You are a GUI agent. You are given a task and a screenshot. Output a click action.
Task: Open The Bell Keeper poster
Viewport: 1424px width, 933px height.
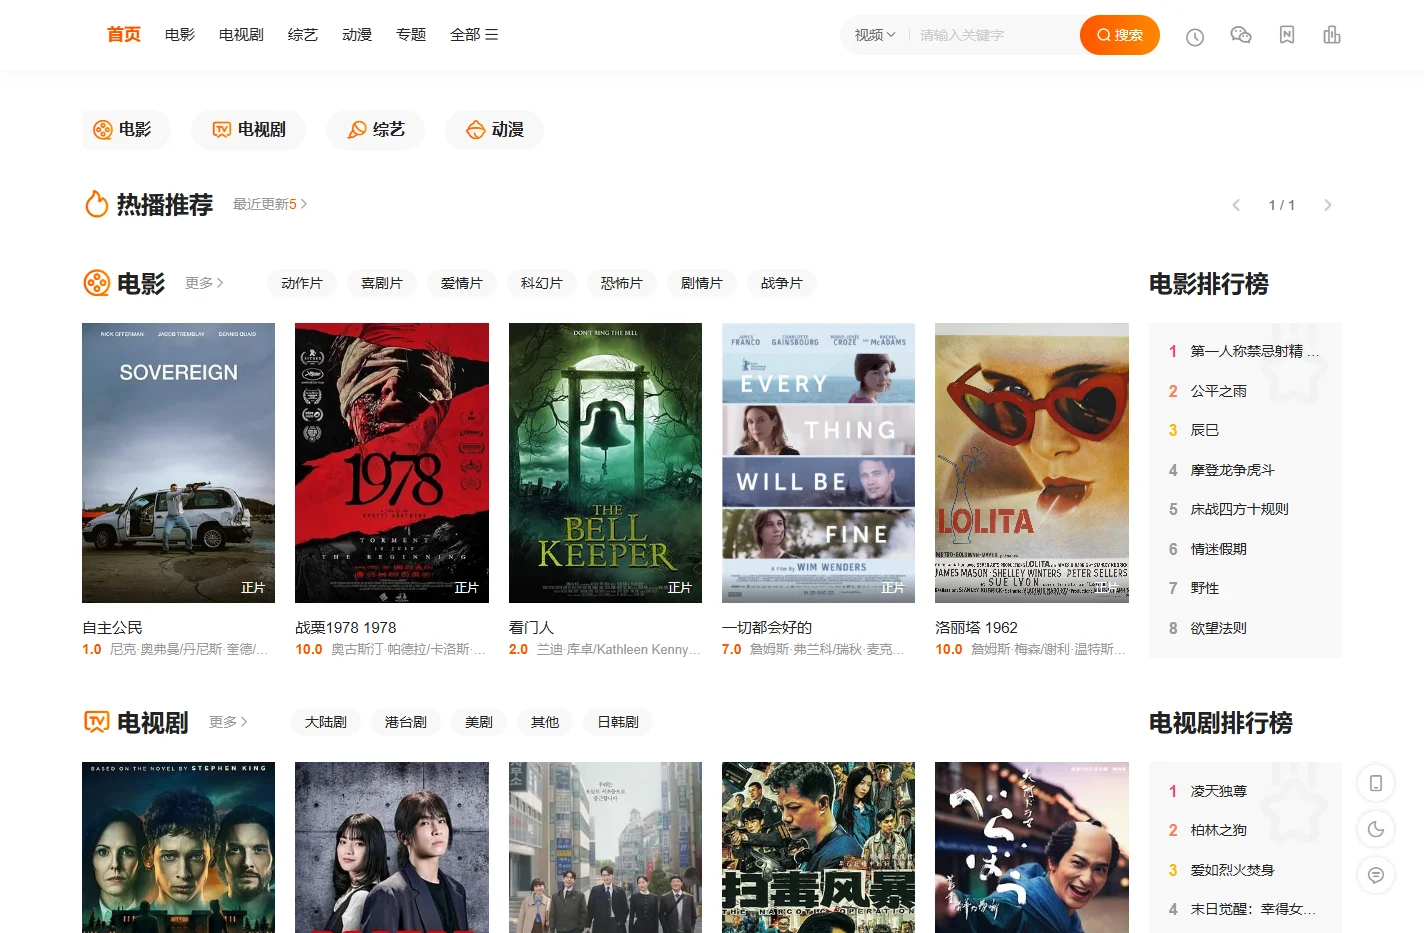pos(605,463)
